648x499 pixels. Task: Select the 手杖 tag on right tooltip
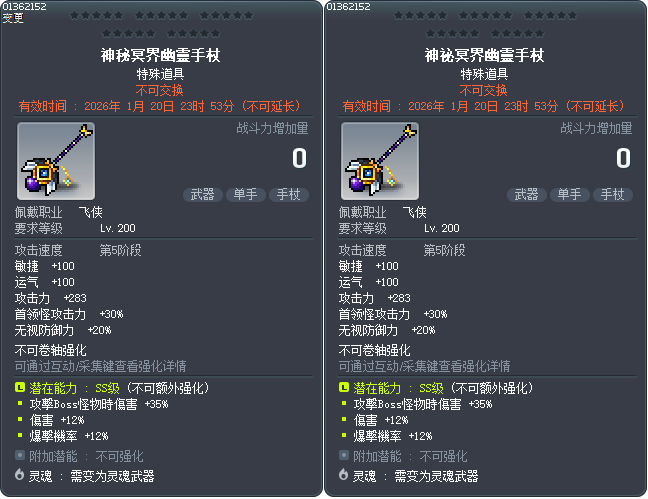pyautogui.click(x=613, y=195)
